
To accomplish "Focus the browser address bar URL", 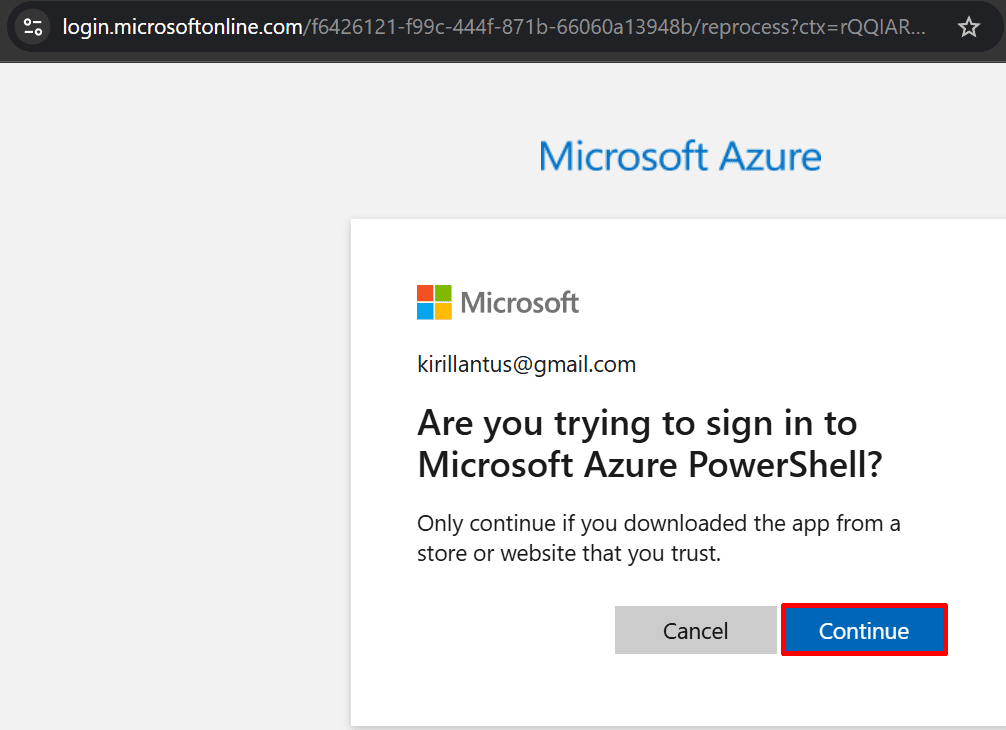I will pos(494,27).
